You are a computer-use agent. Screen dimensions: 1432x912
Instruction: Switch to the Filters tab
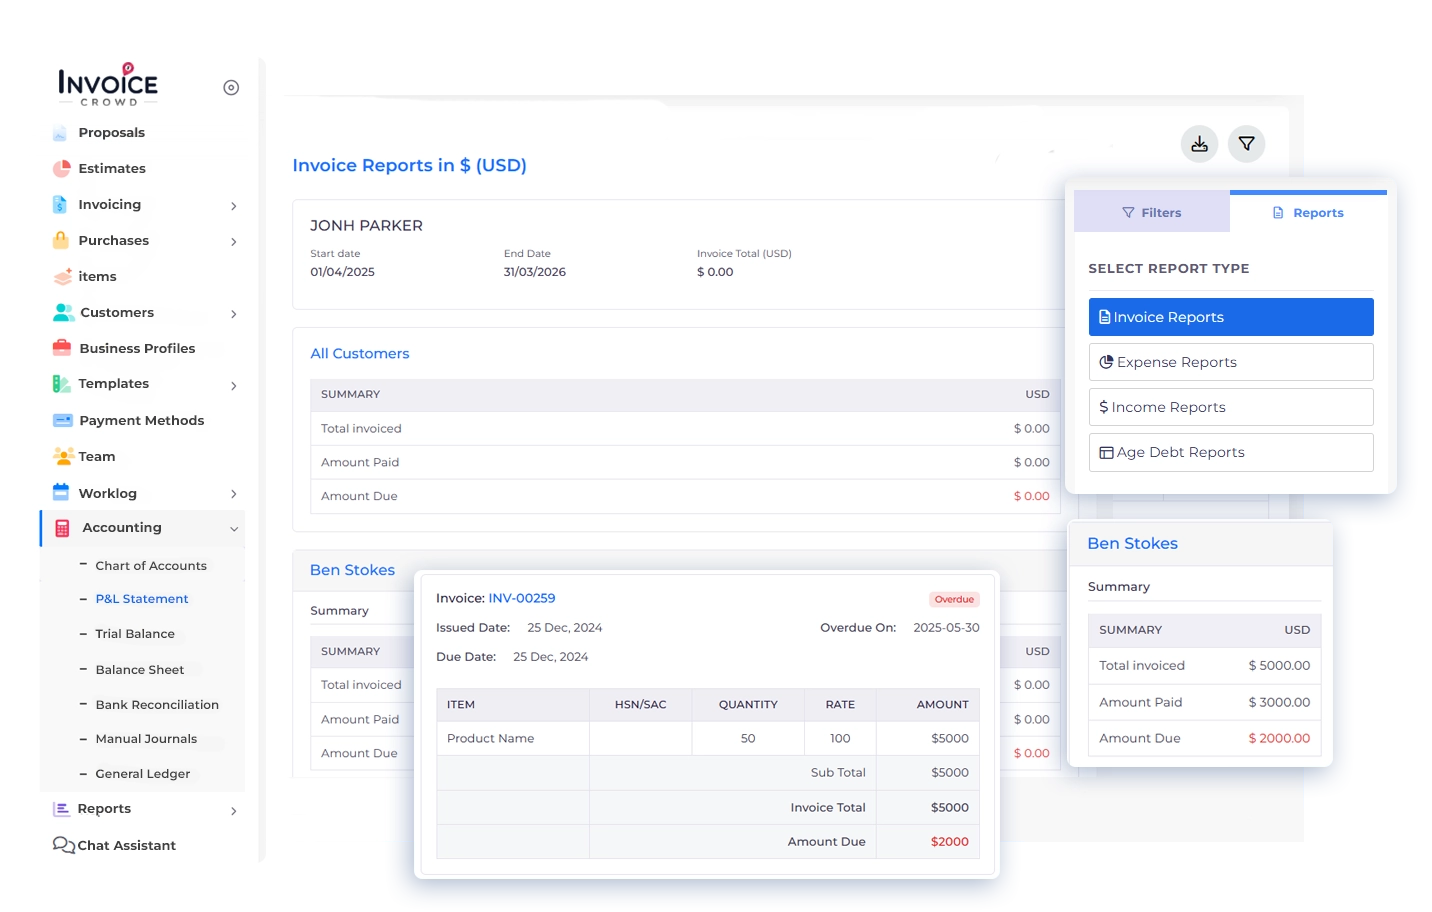1151,213
